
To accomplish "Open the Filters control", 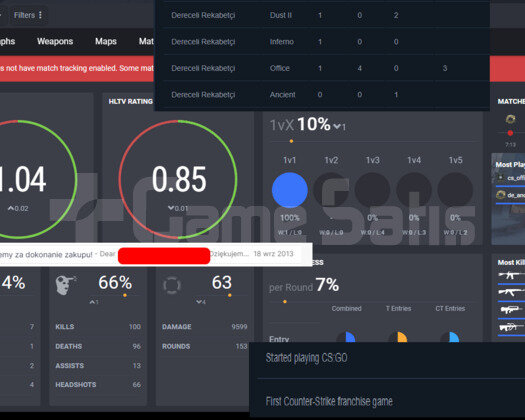I will coord(28,15).
